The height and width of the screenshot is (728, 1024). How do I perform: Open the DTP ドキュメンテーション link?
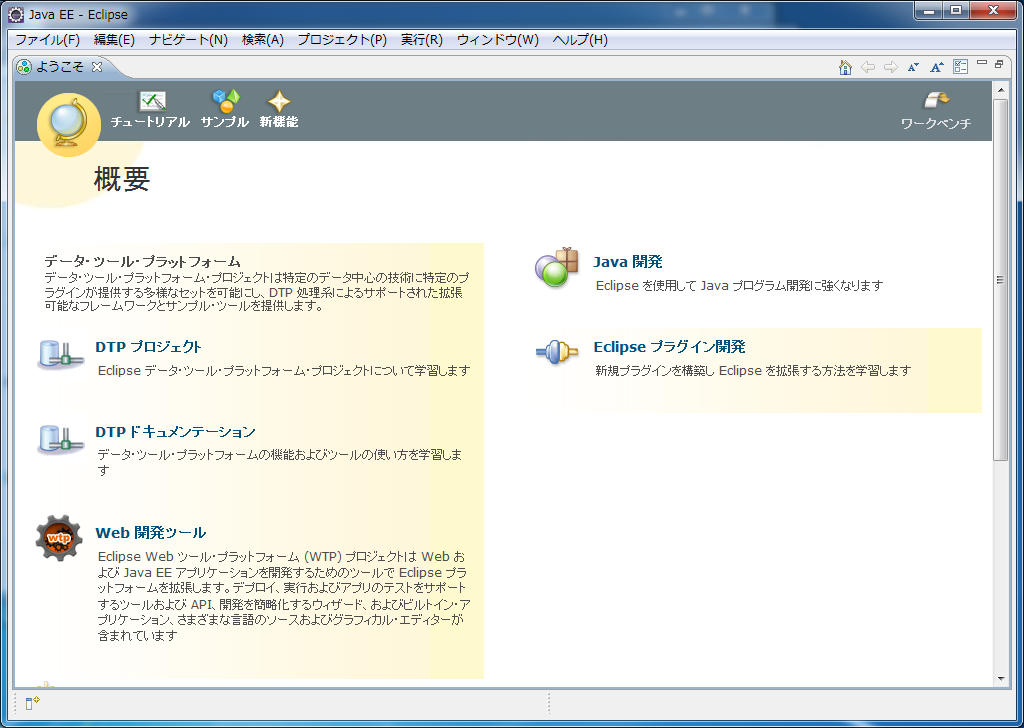[175, 432]
